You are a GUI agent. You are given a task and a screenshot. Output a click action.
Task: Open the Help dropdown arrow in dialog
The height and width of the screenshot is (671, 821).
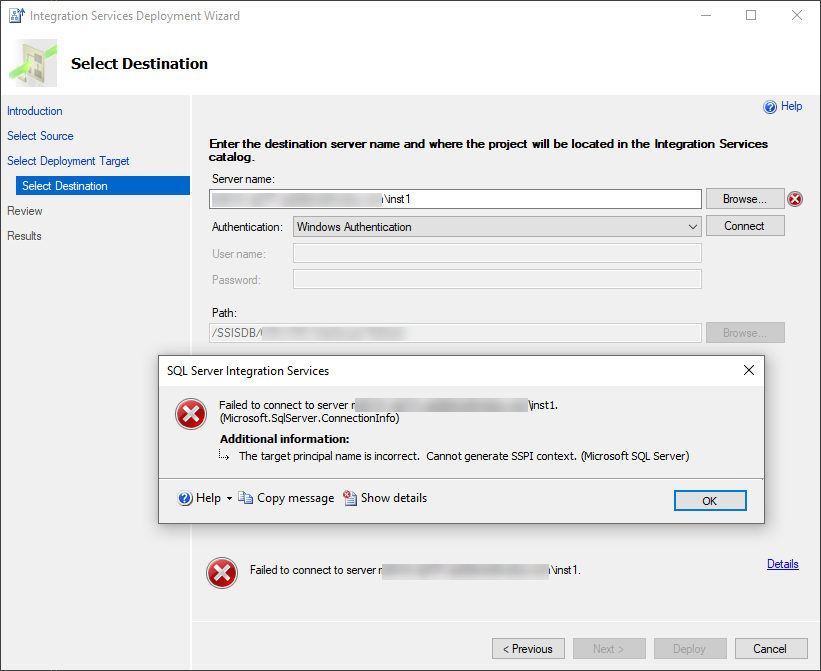[229, 499]
